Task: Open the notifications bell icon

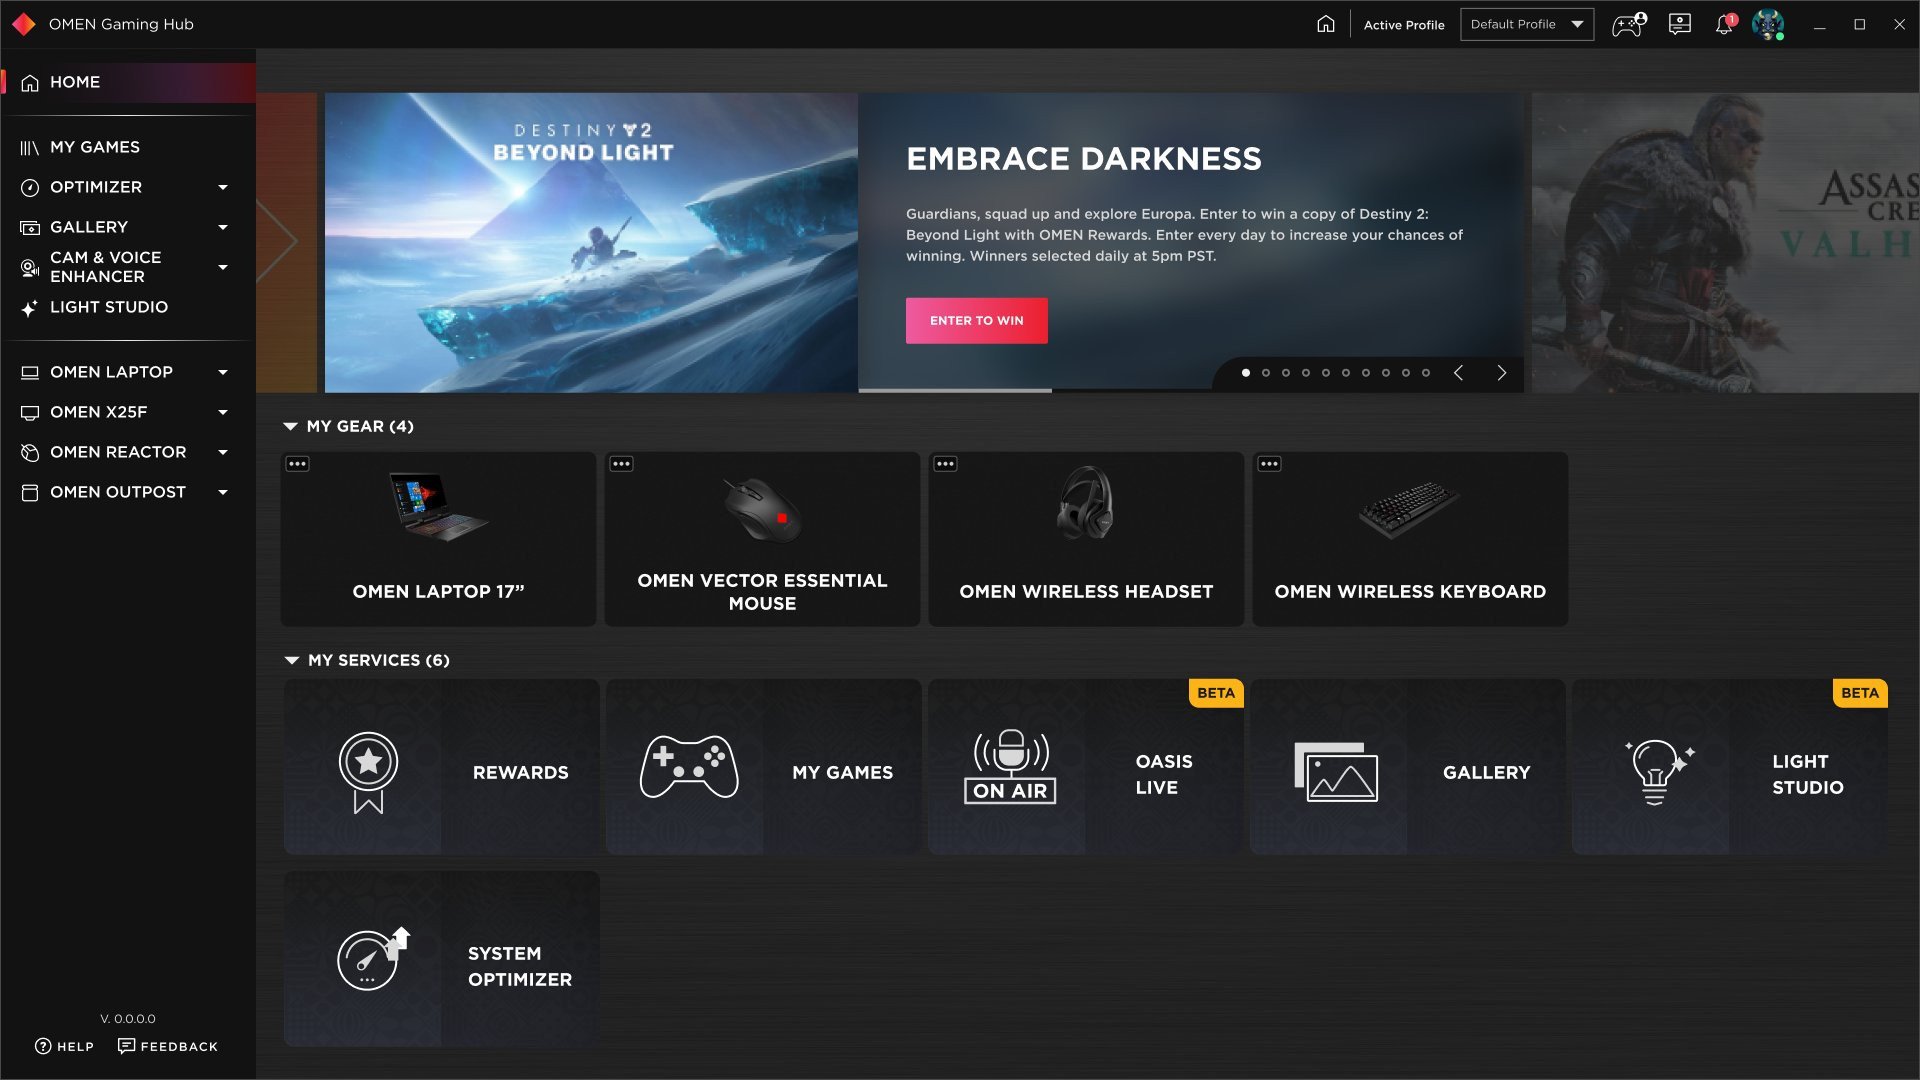Action: [x=1724, y=24]
